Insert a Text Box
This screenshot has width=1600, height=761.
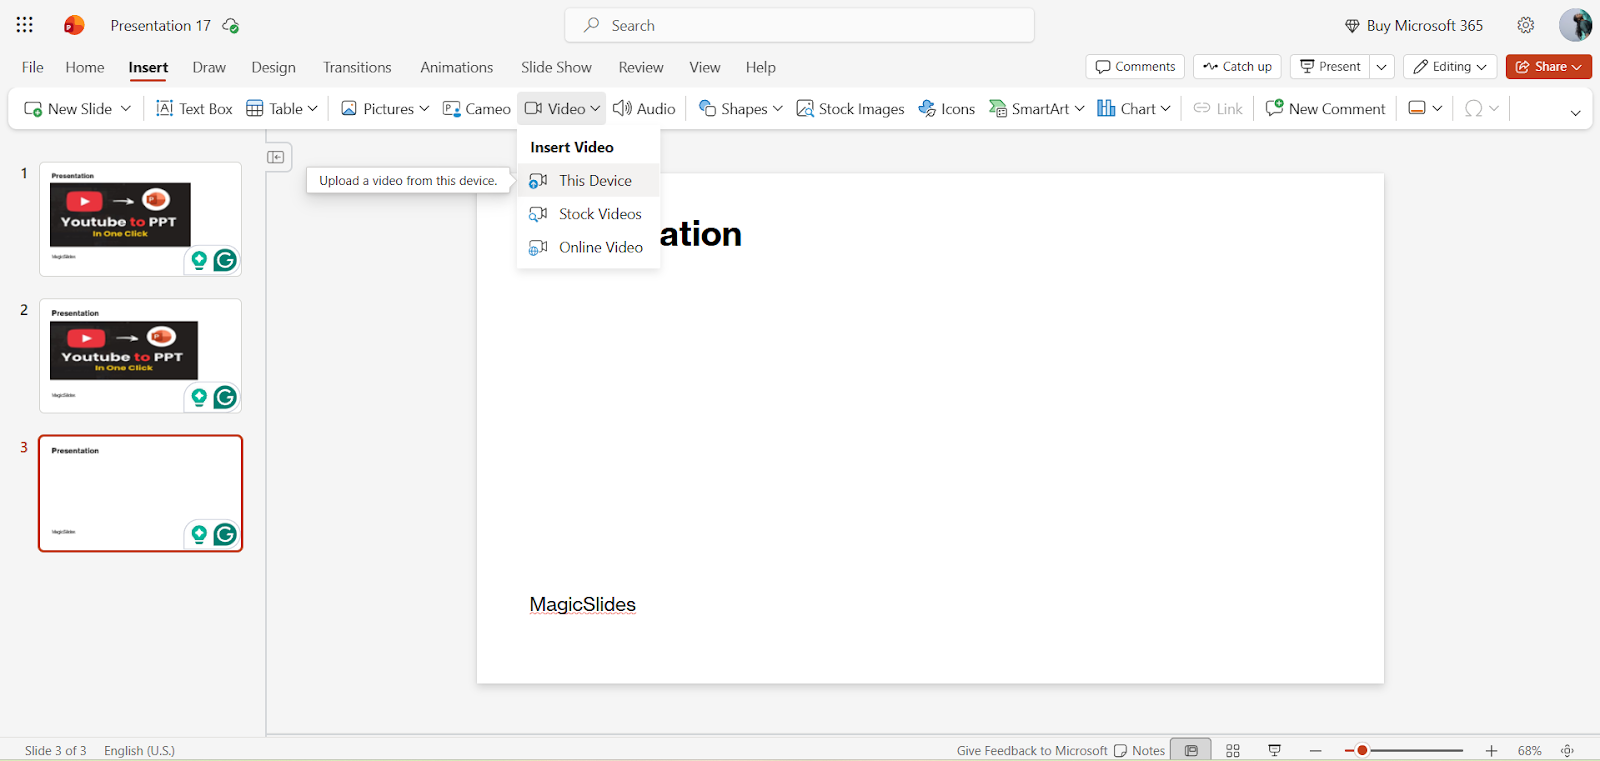pyautogui.click(x=194, y=108)
